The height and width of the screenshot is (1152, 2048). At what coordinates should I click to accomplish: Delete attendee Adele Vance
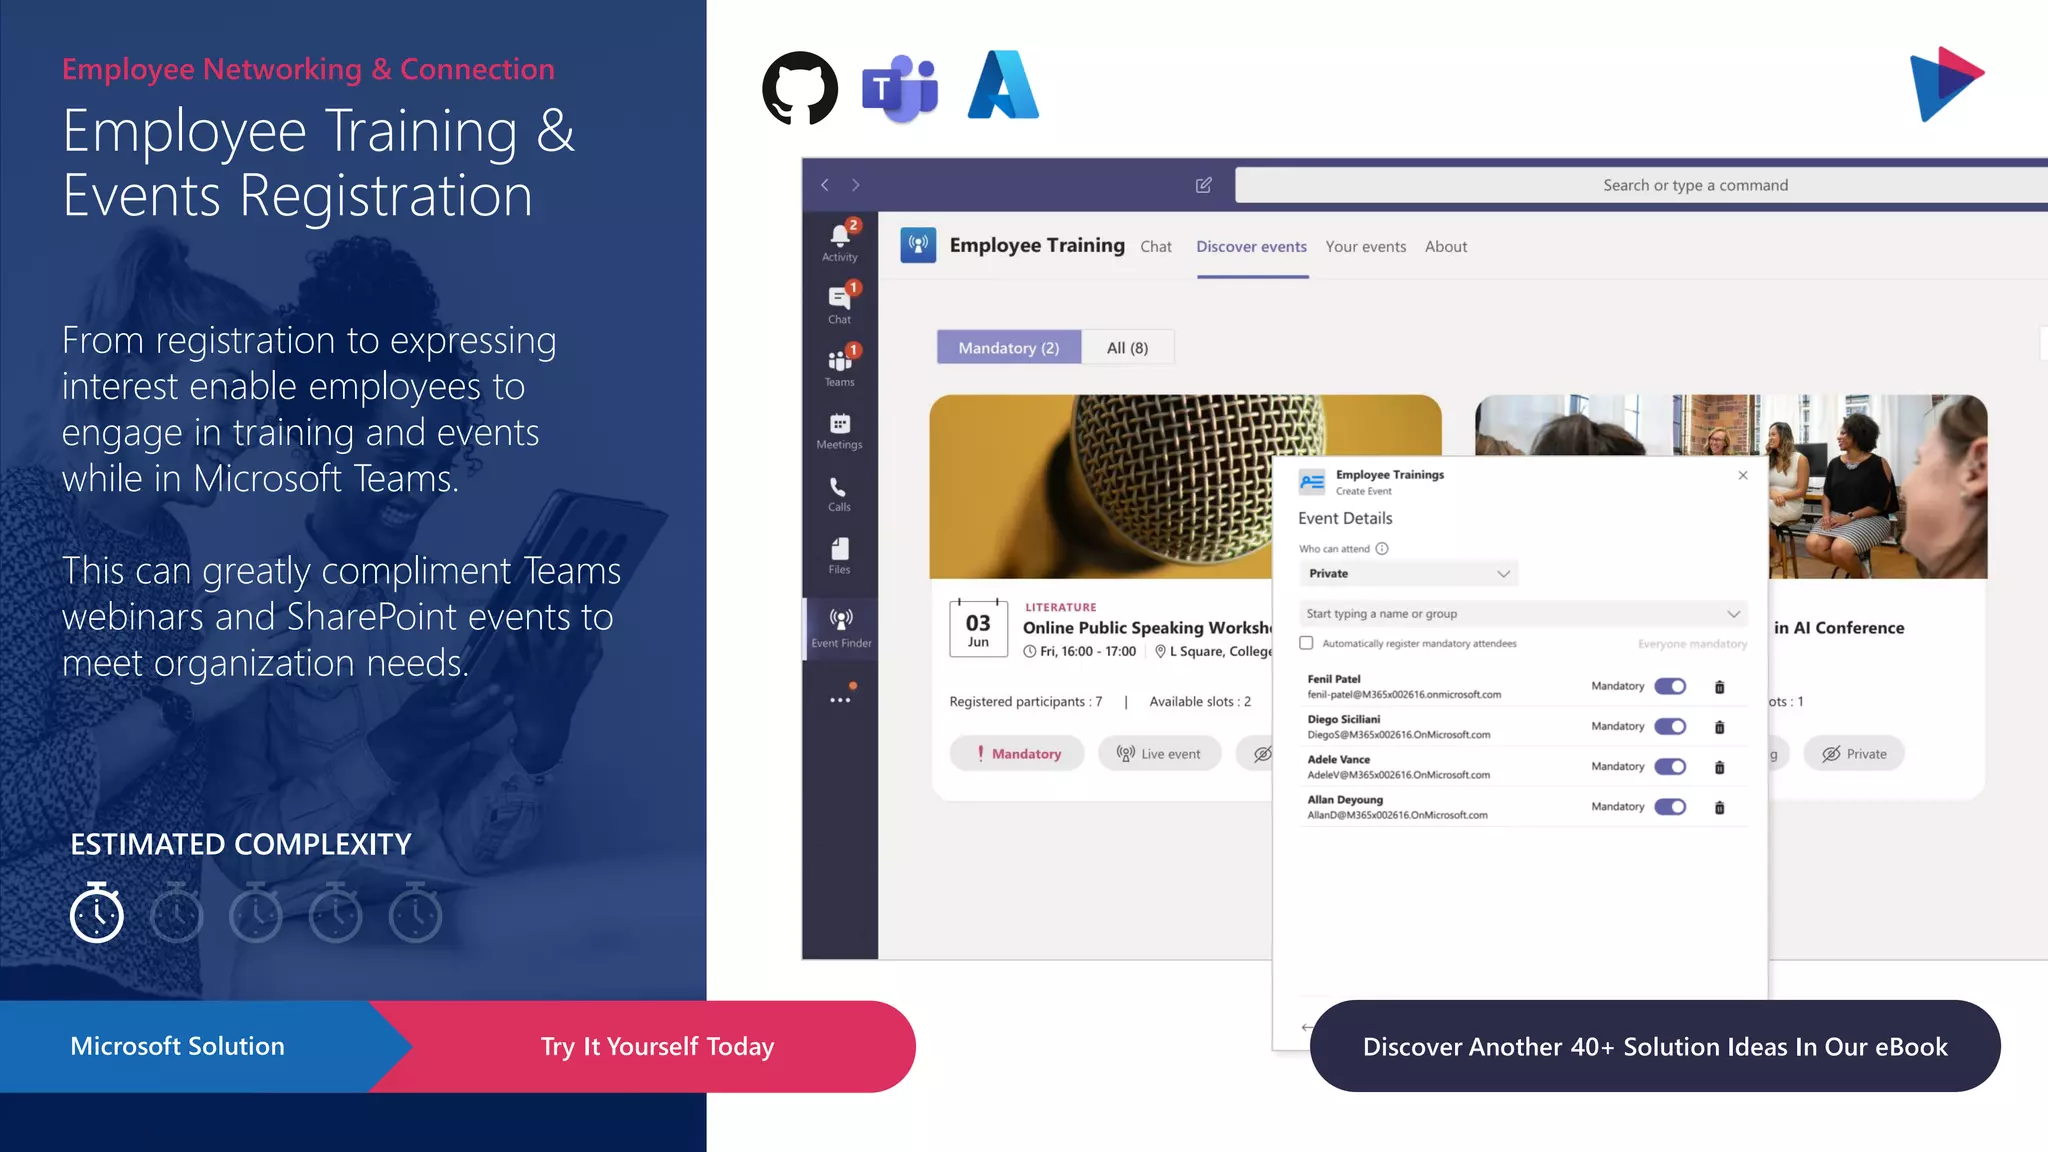tap(1720, 767)
